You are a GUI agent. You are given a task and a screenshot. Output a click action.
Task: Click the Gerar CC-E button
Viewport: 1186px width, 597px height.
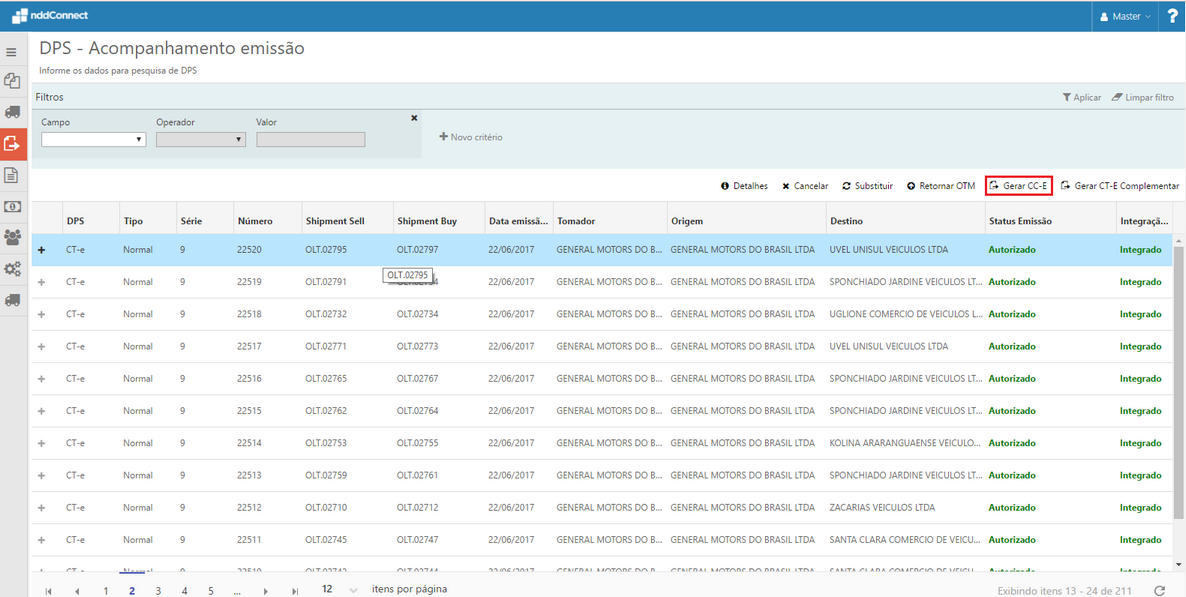1018,186
